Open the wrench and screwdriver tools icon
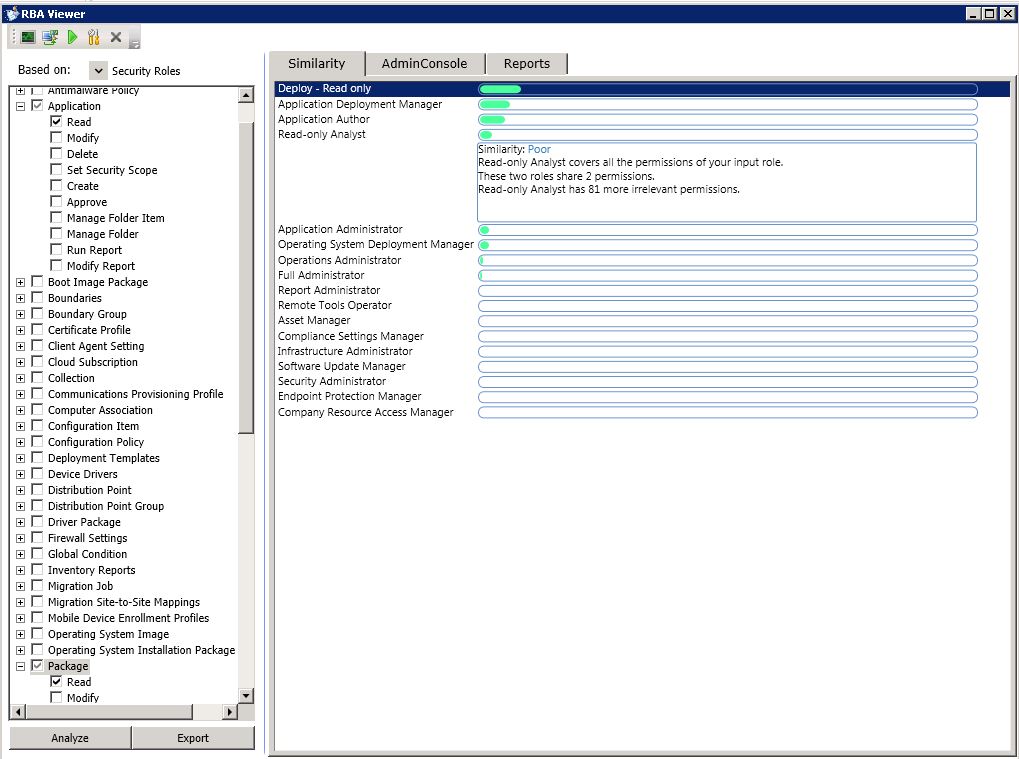The height and width of the screenshot is (759, 1019). [x=94, y=37]
